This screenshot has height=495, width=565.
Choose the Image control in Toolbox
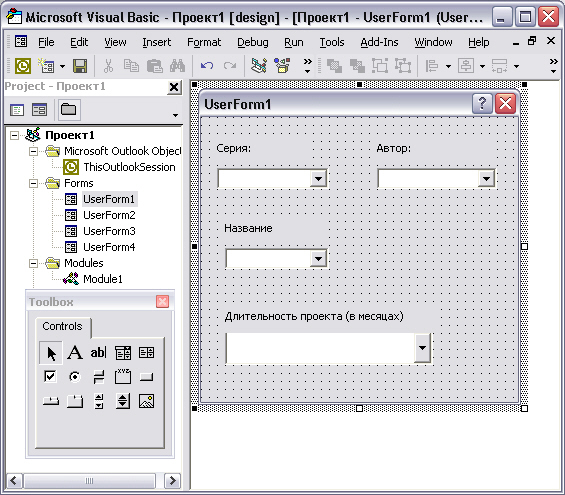pos(146,401)
